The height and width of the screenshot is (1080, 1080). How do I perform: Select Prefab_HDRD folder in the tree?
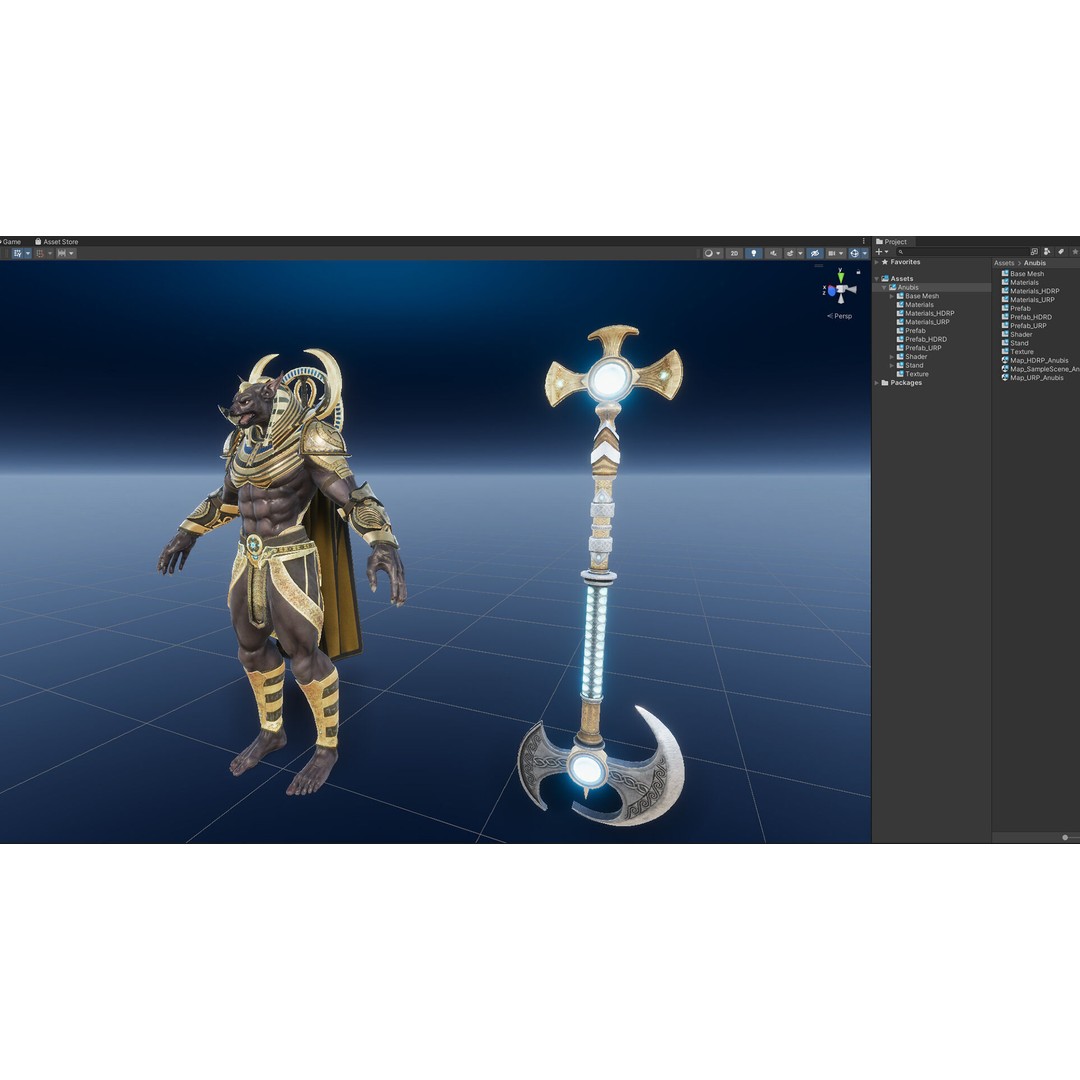(922, 340)
